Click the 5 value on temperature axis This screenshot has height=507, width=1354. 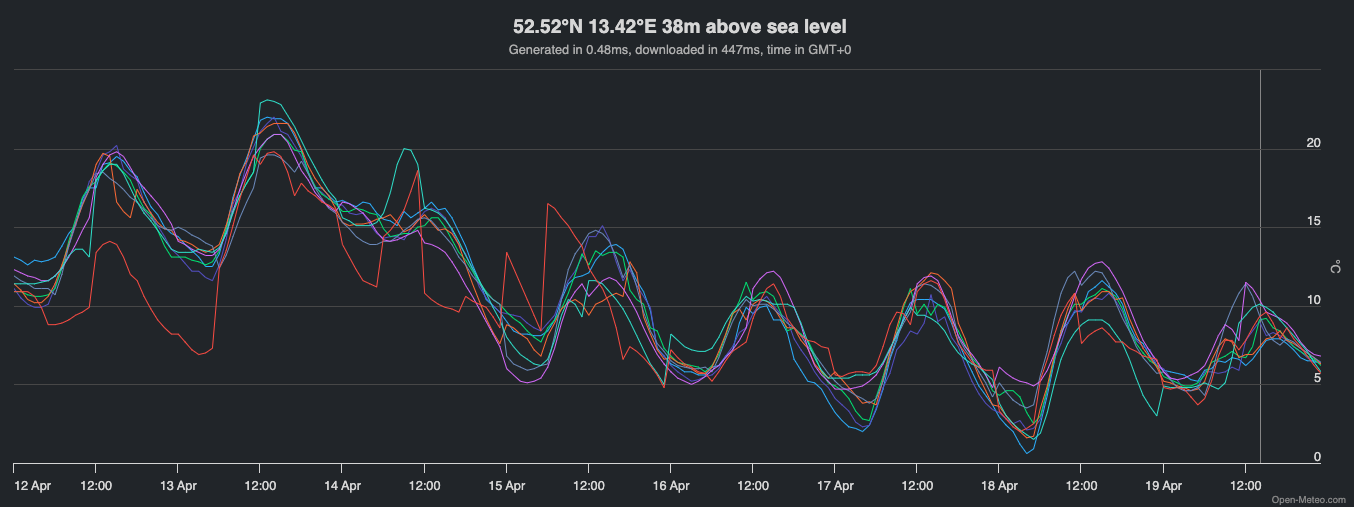[1317, 378]
